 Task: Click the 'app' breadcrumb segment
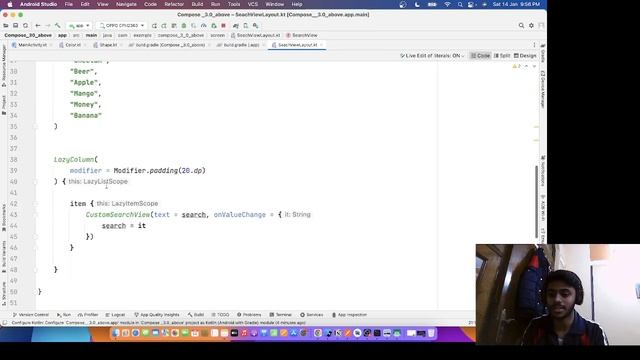click(62, 36)
